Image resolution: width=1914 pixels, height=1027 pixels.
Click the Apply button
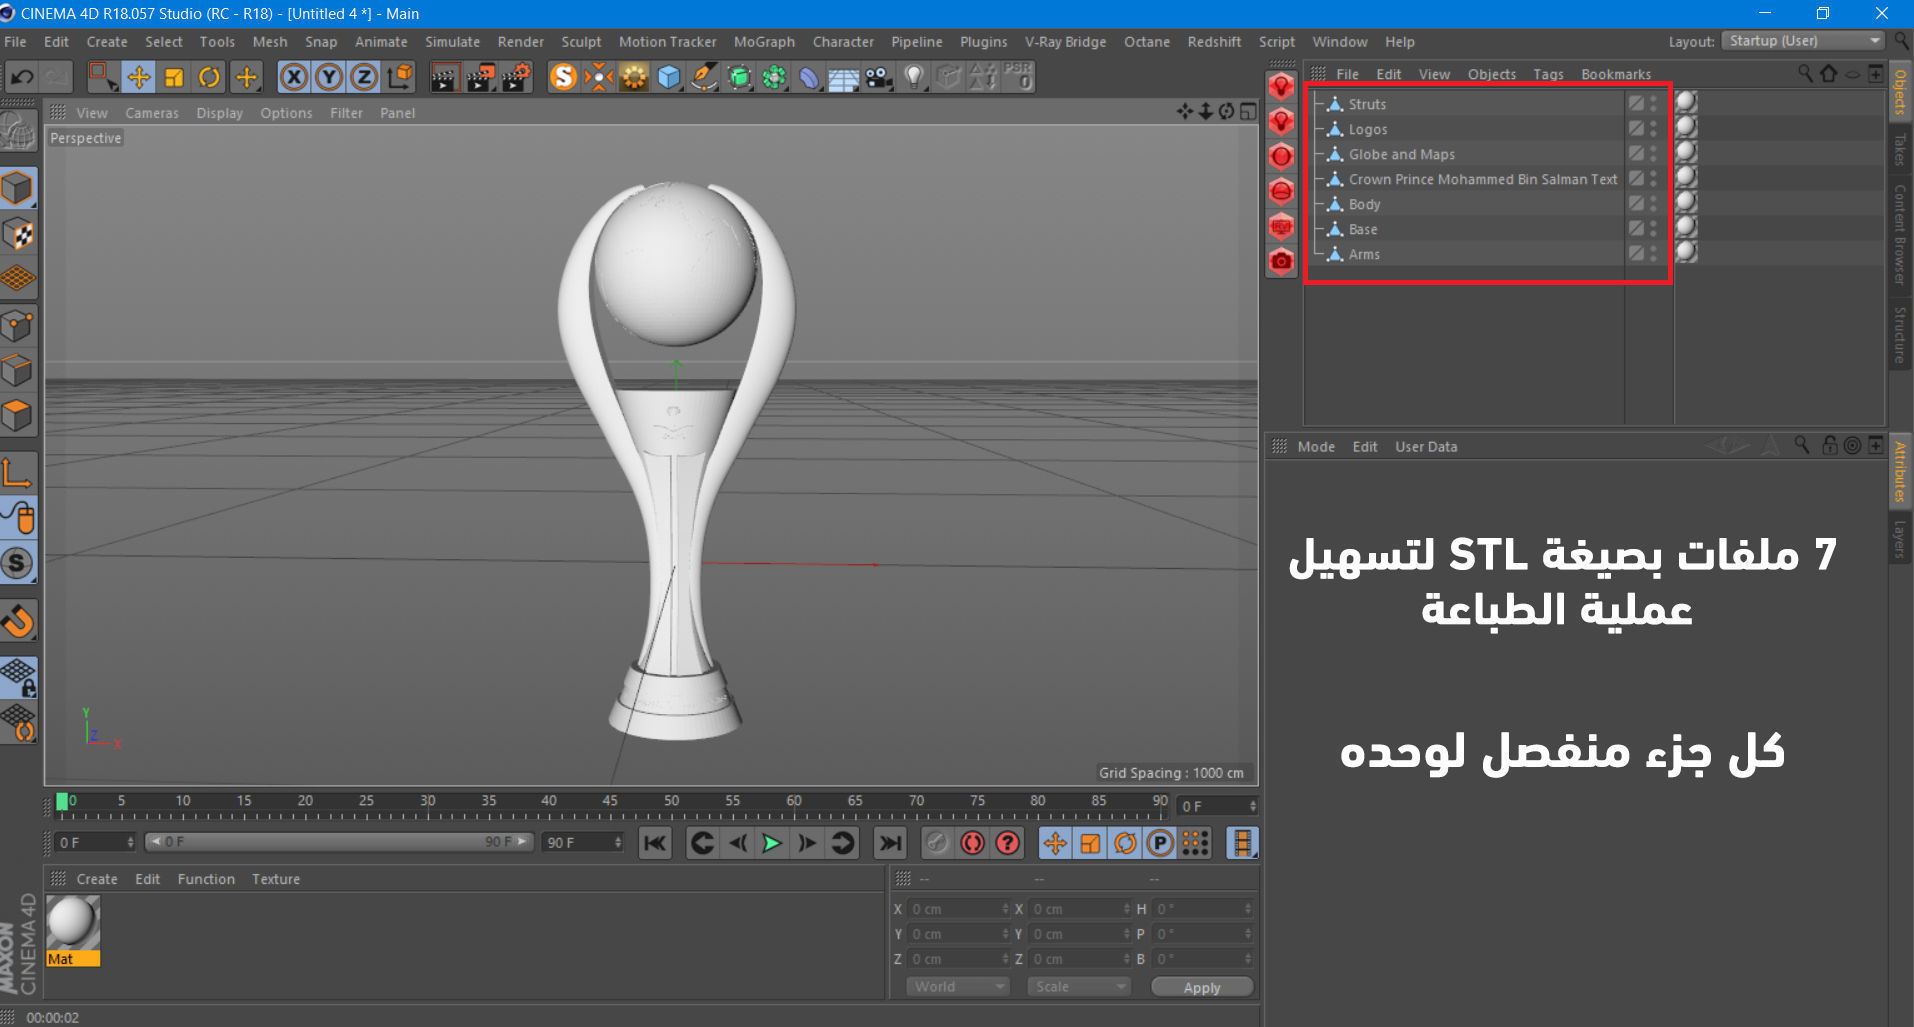click(1202, 987)
